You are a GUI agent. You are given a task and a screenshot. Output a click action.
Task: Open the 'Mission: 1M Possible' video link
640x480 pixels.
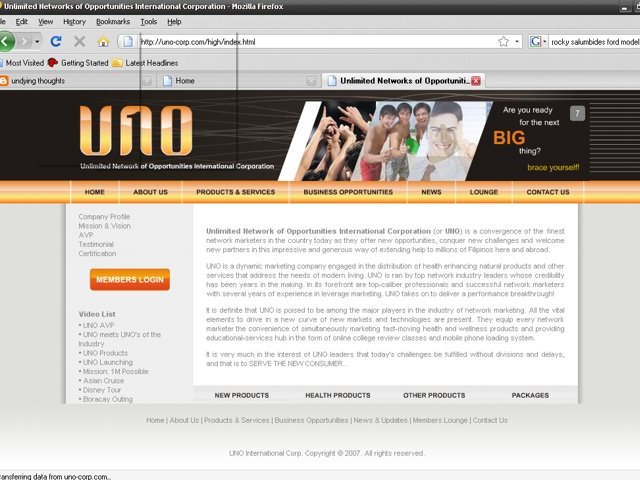(115, 371)
